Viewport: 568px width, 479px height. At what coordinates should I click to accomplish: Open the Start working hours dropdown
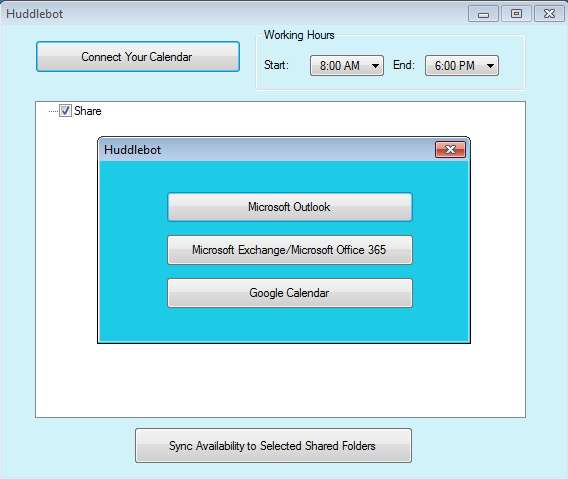tap(347, 66)
